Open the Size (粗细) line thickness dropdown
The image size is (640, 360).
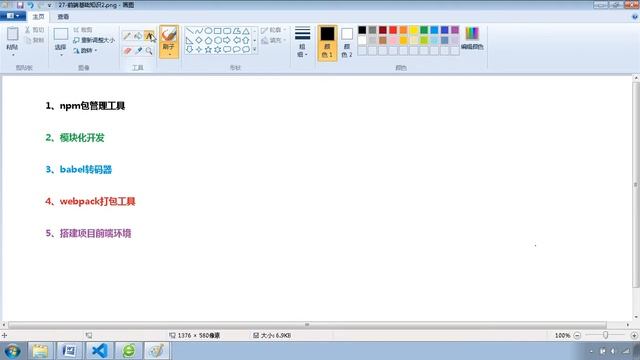tap(302, 42)
